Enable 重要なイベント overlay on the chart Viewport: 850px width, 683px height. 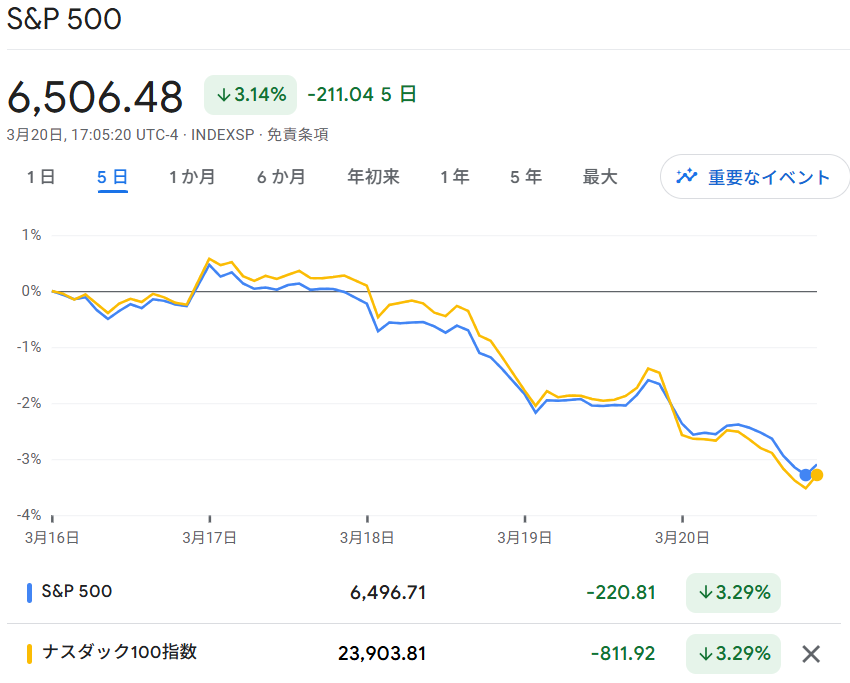tap(755, 176)
